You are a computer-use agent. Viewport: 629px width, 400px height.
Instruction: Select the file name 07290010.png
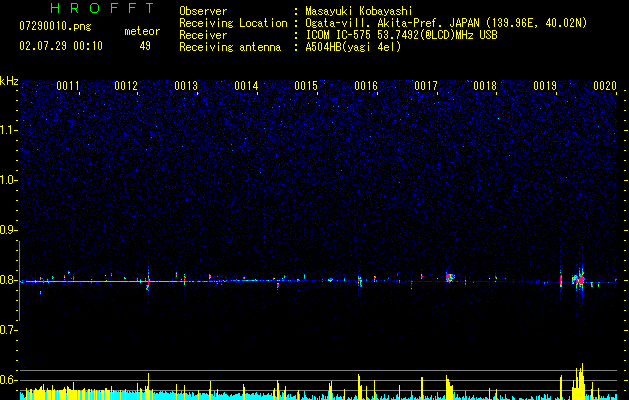coord(55,27)
